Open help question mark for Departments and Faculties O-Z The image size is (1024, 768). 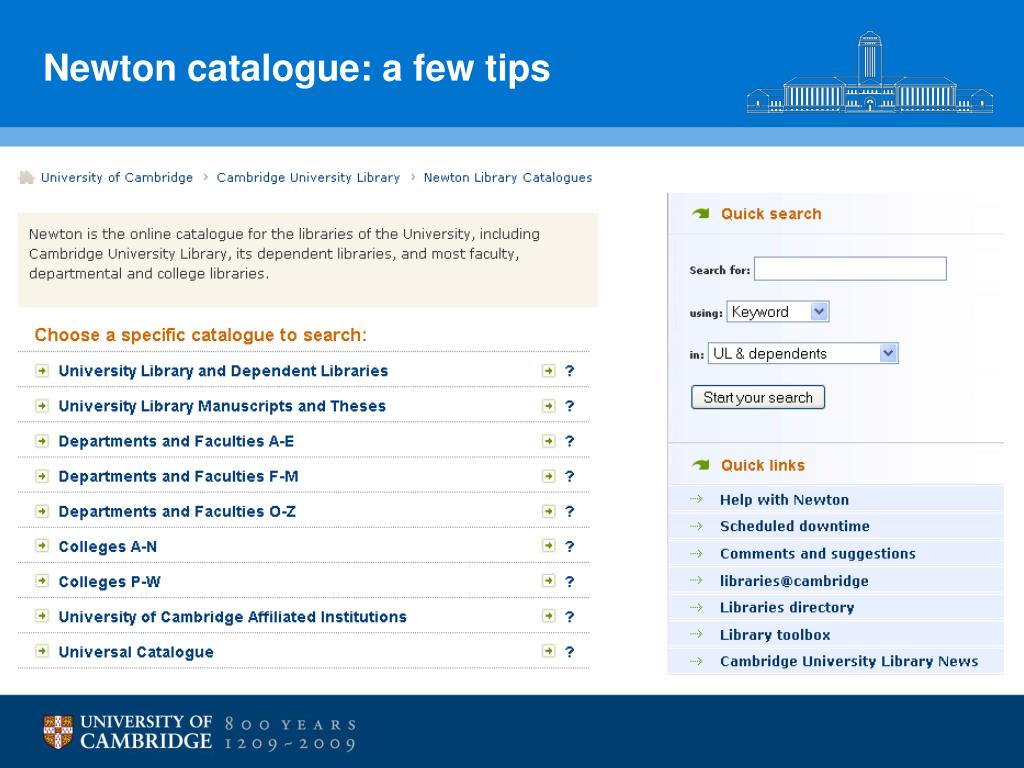pos(569,511)
